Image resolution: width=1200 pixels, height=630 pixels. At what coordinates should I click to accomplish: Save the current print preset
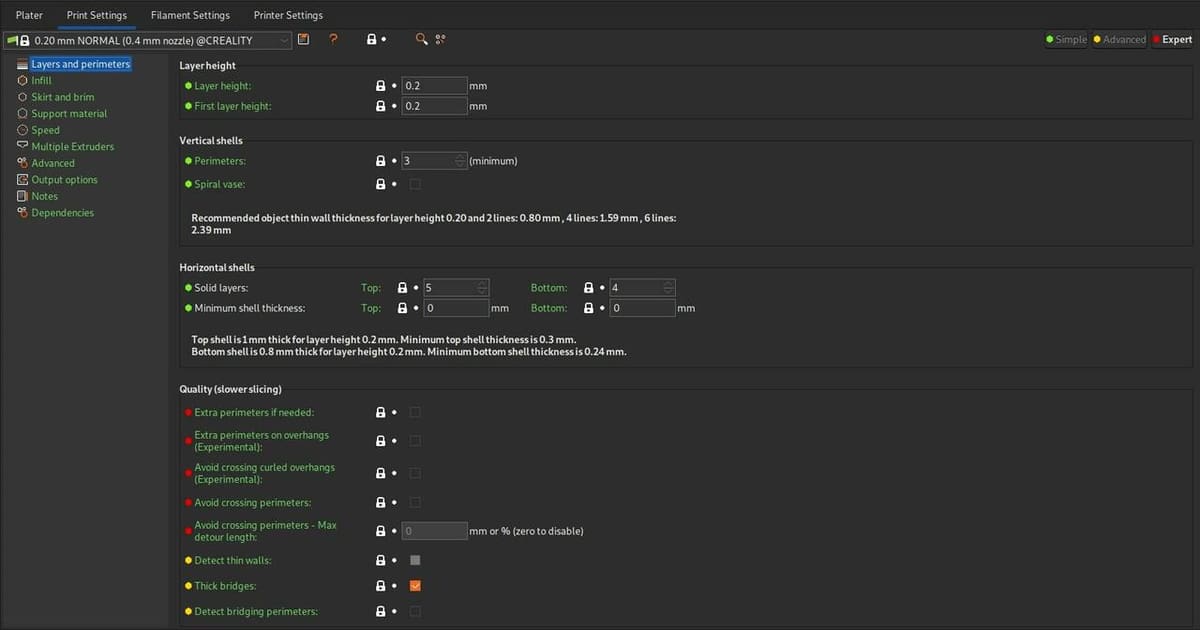pyautogui.click(x=304, y=39)
